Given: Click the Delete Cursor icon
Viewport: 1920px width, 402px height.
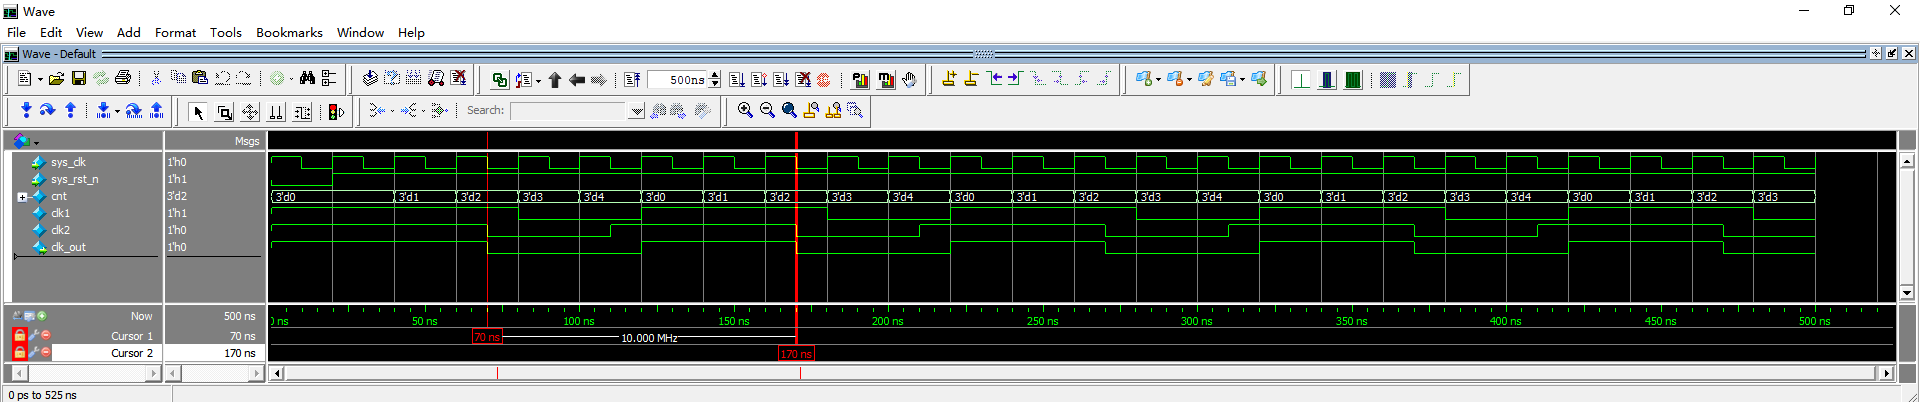Looking at the screenshot, I should tap(971, 79).
